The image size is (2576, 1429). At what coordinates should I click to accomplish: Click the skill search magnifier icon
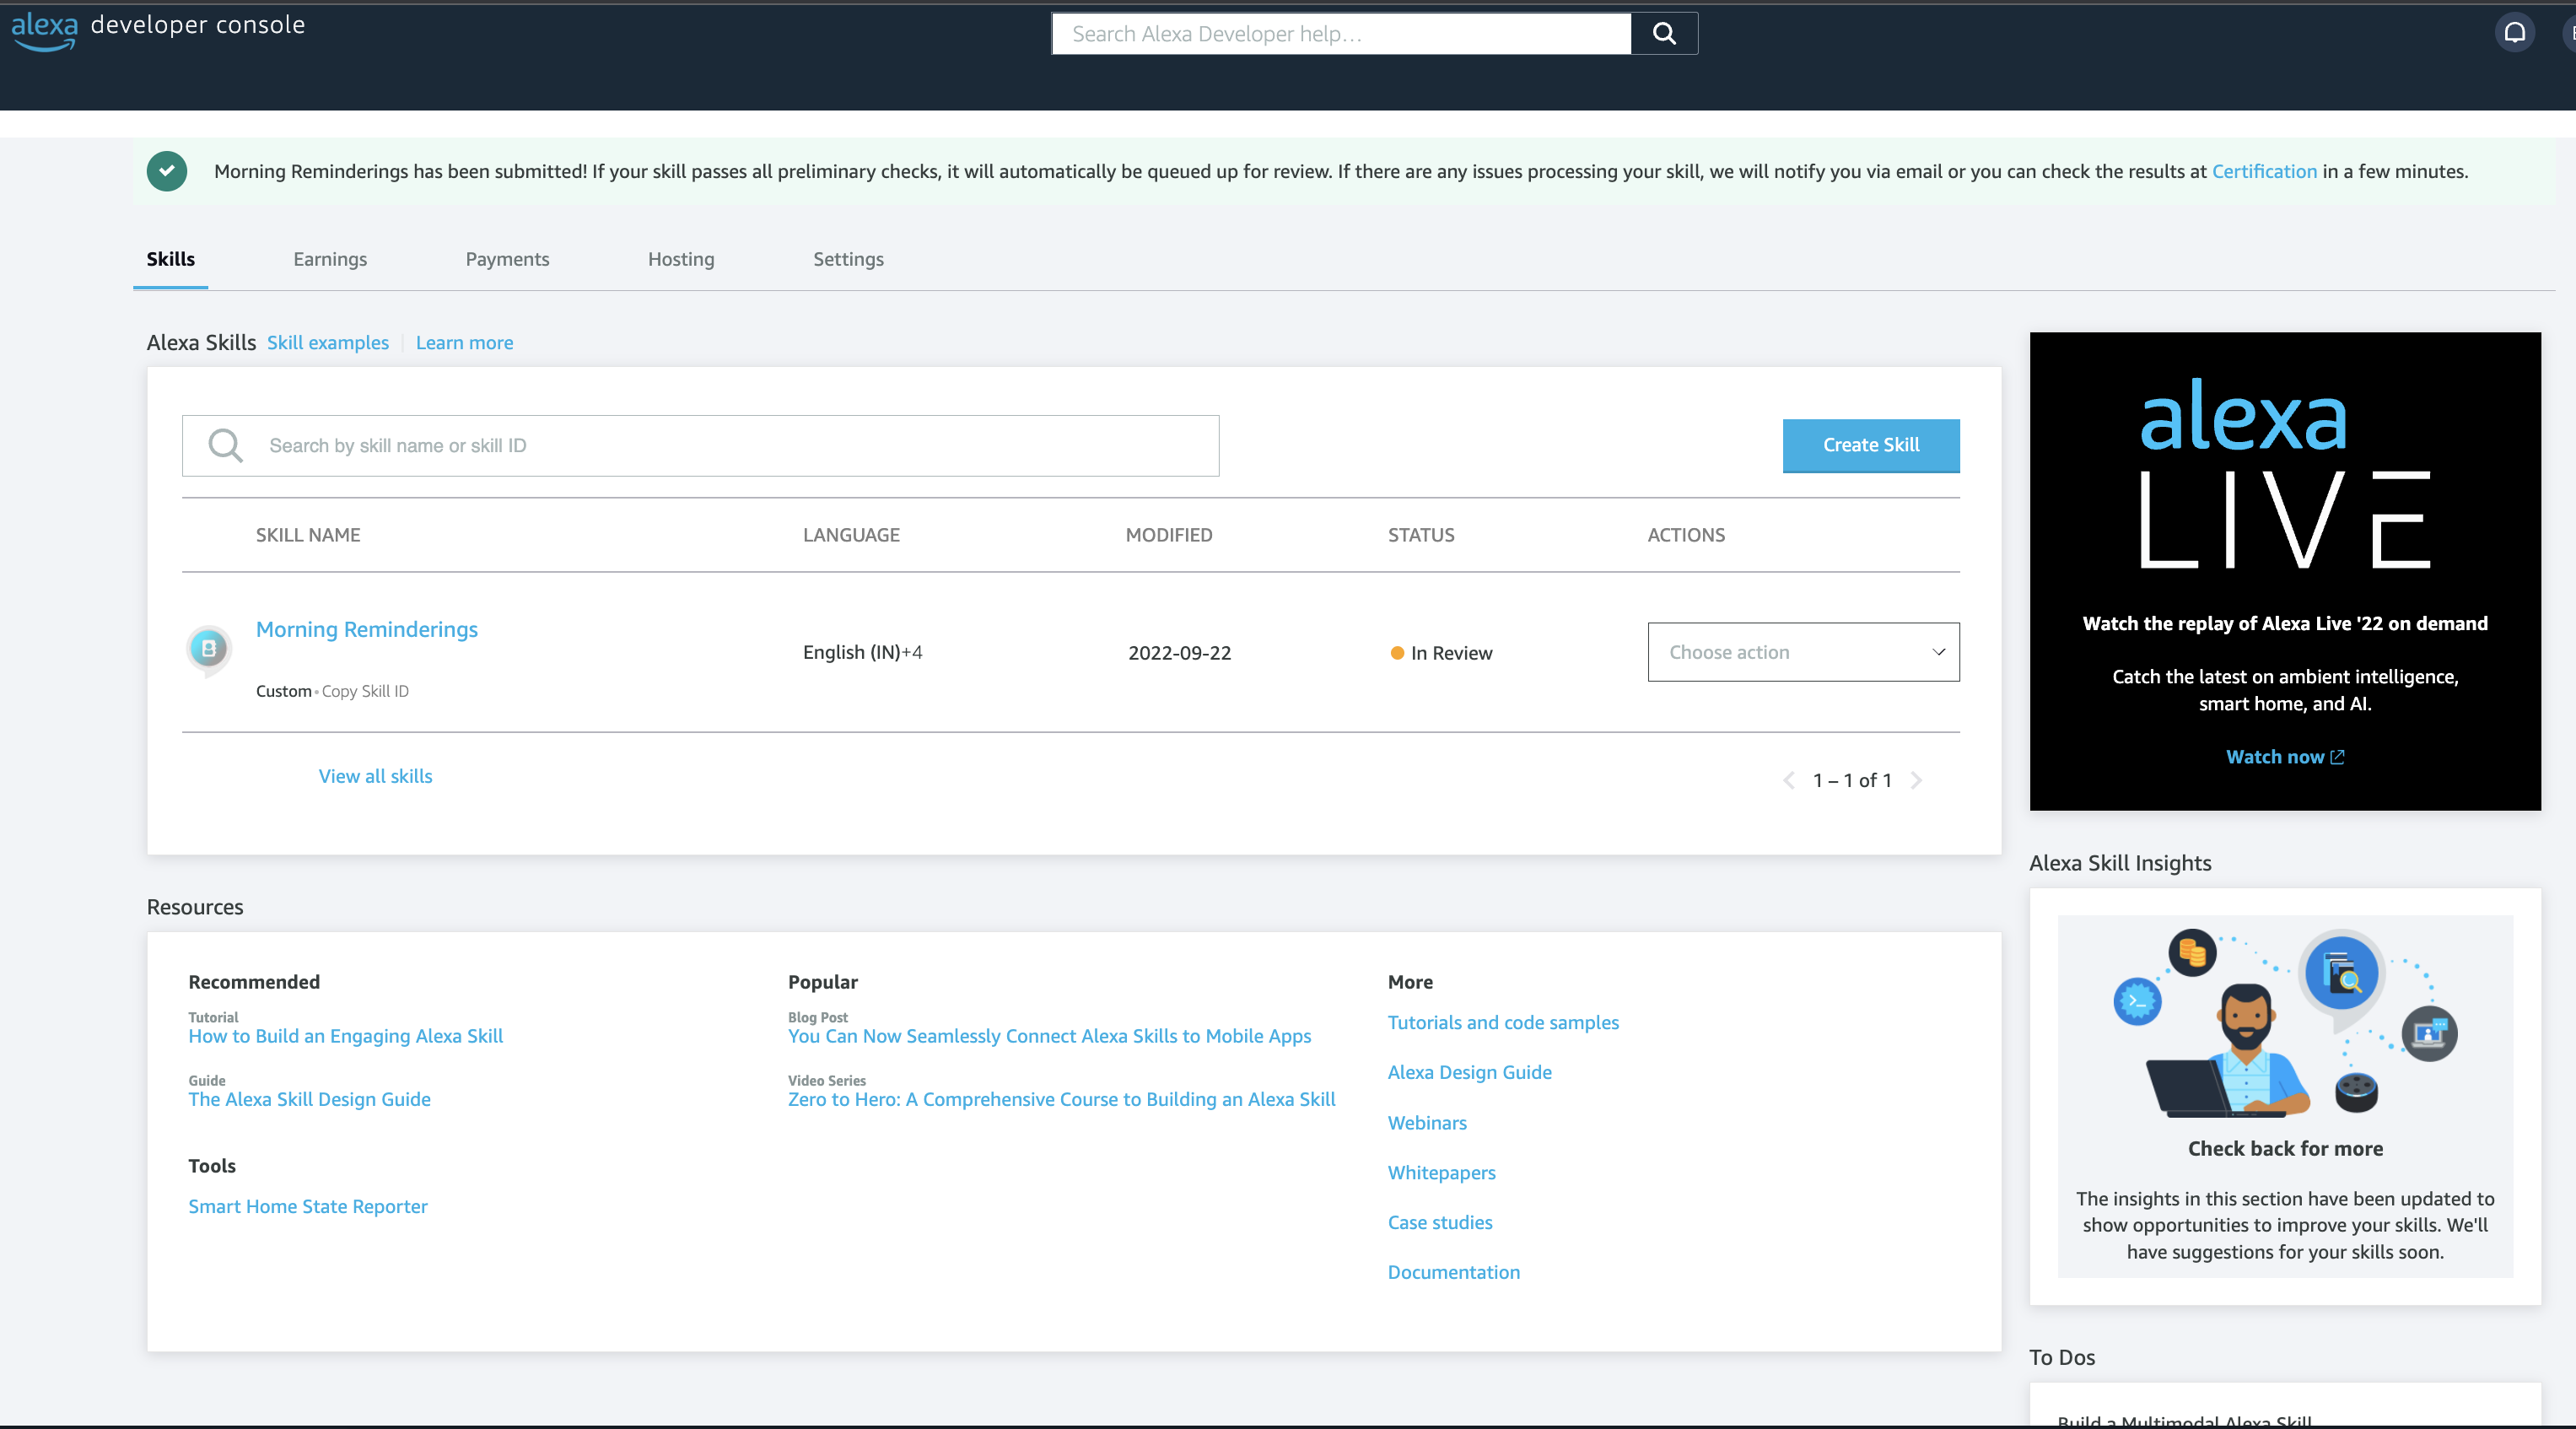pos(226,446)
